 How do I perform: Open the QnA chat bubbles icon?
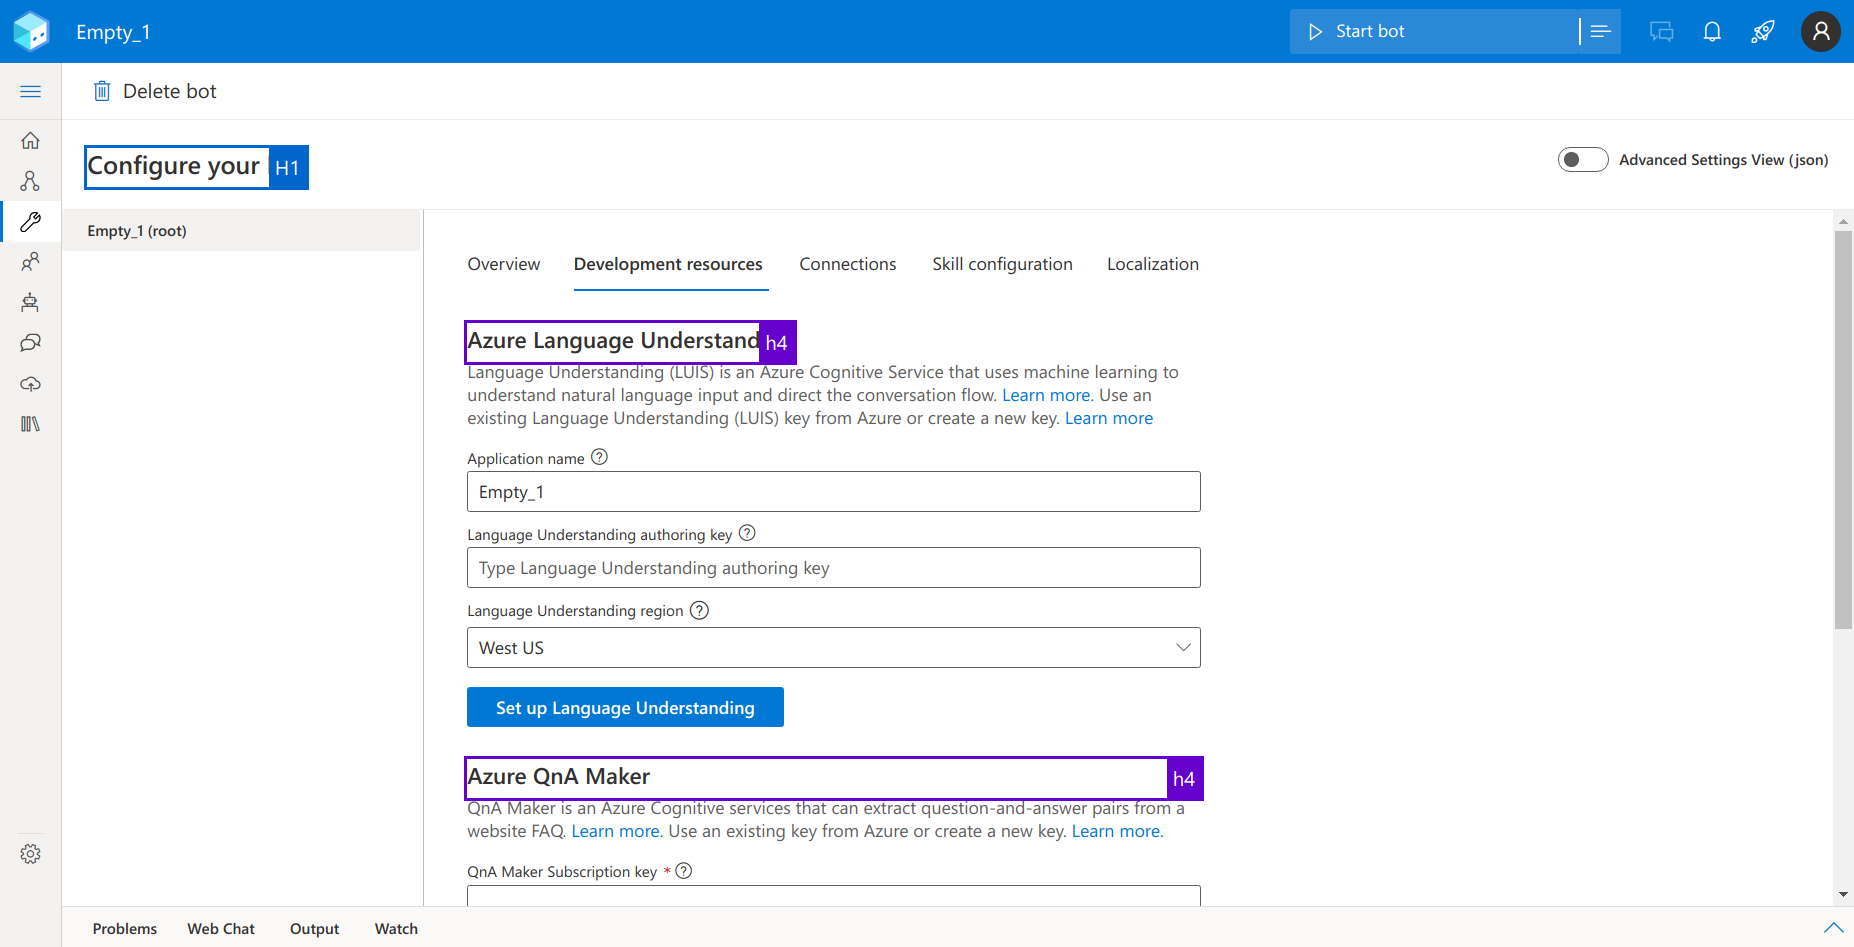[x=30, y=342]
